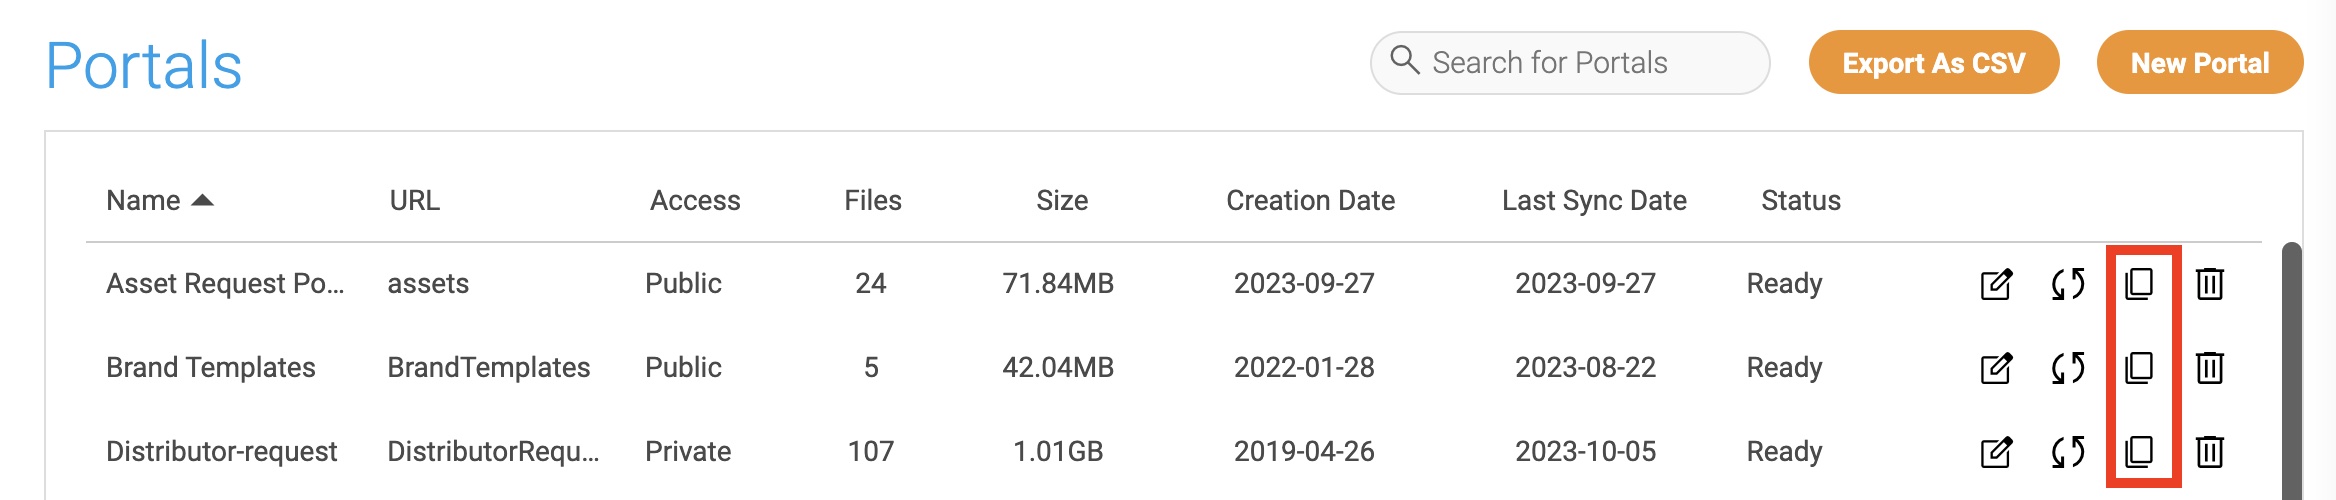Duplicate the Distributor-request portal

click(x=2139, y=452)
